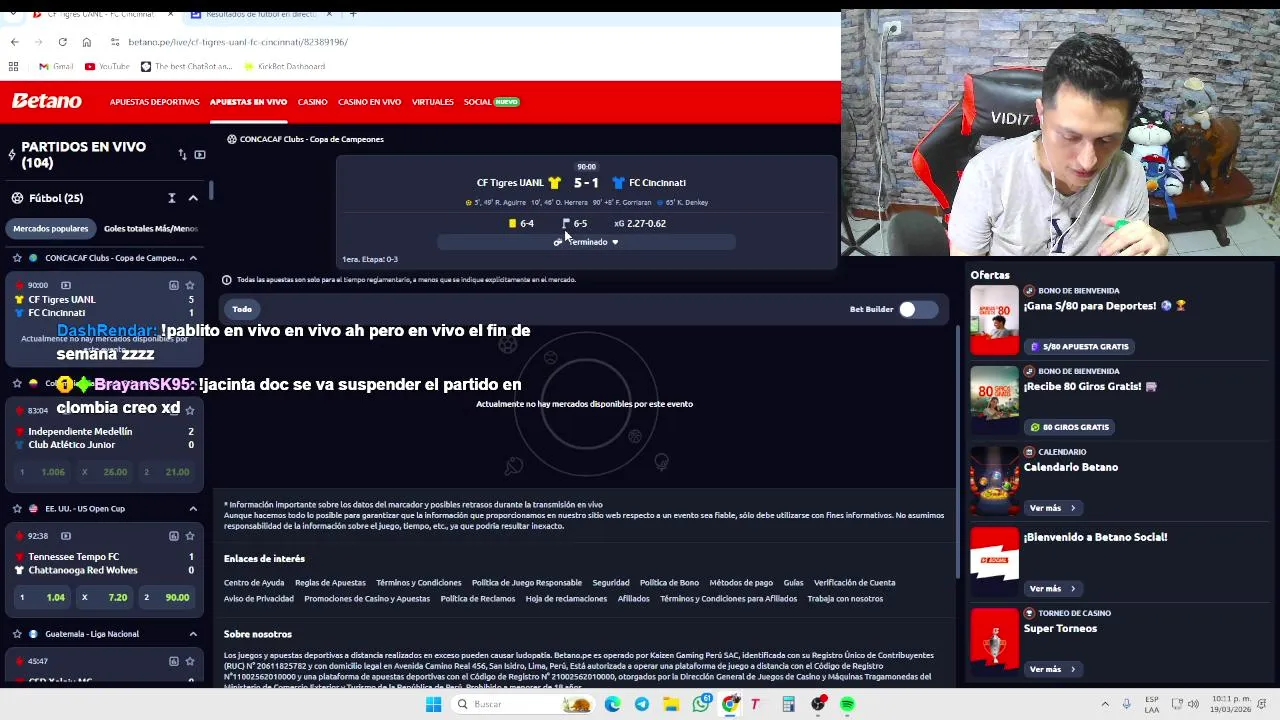Open stats icon for Guatemala 45:47 match
This screenshot has height=720, width=1280.
point(173,661)
